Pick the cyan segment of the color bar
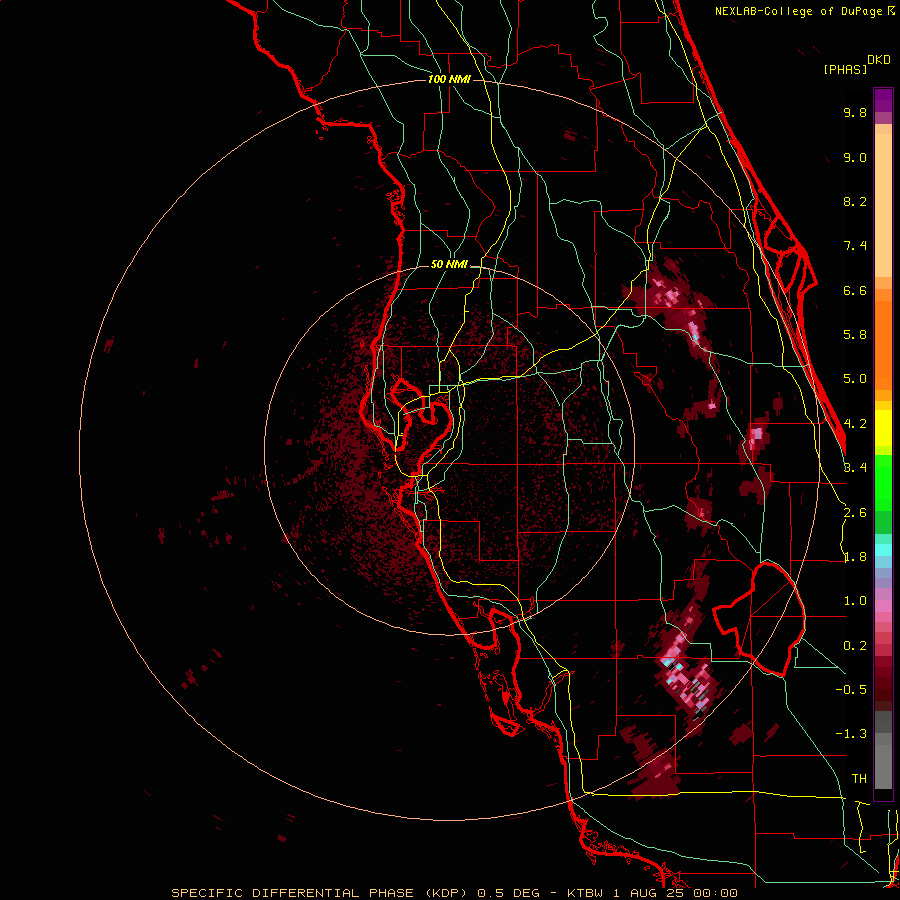This screenshot has width=900, height=900. [x=883, y=550]
